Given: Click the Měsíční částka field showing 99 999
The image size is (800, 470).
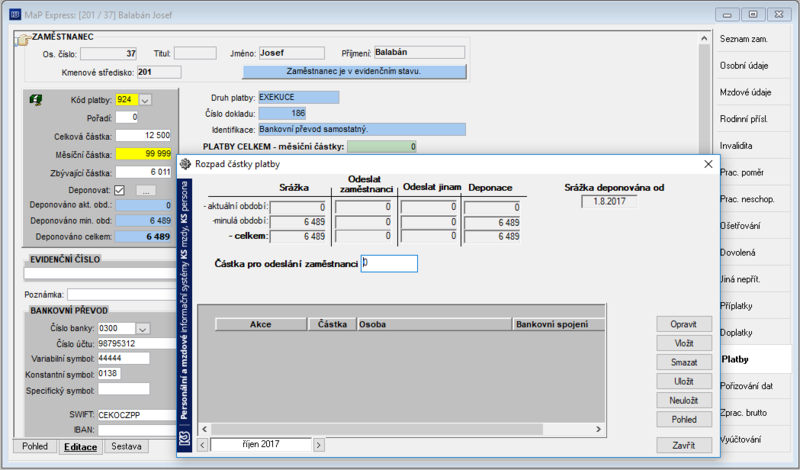Looking at the screenshot, I should point(143,154).
